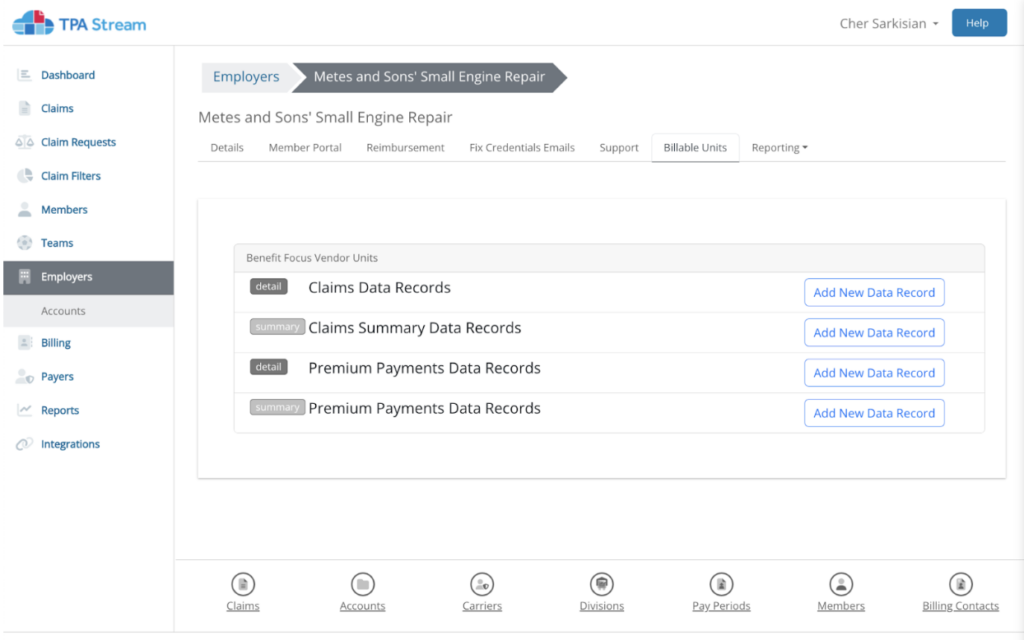
Task: Add new Claims Summary data record
Action: [874, 333]
